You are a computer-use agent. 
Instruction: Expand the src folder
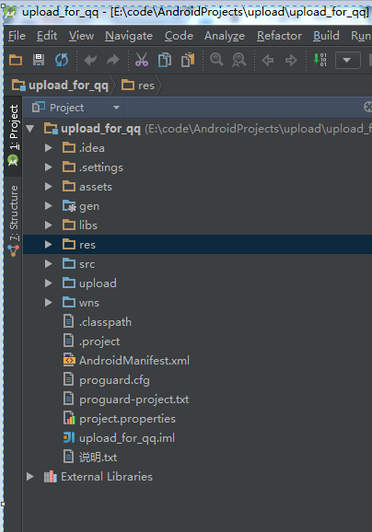pos(49,264)
